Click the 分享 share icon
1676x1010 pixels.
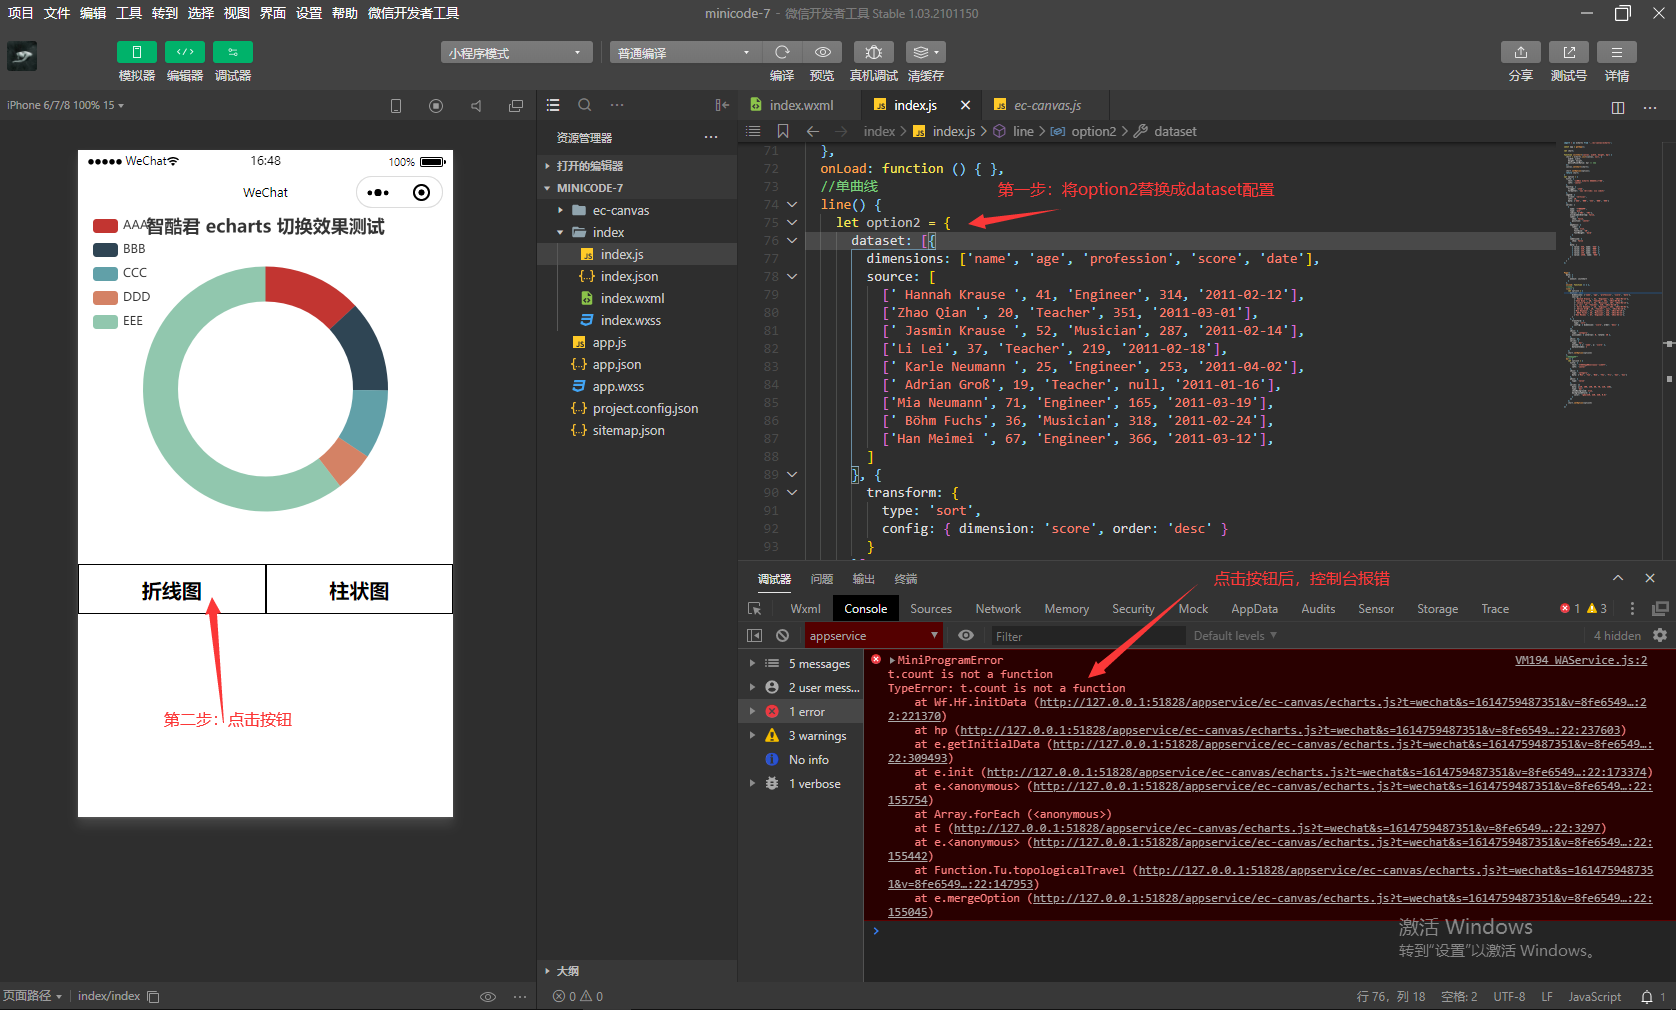1521,52
